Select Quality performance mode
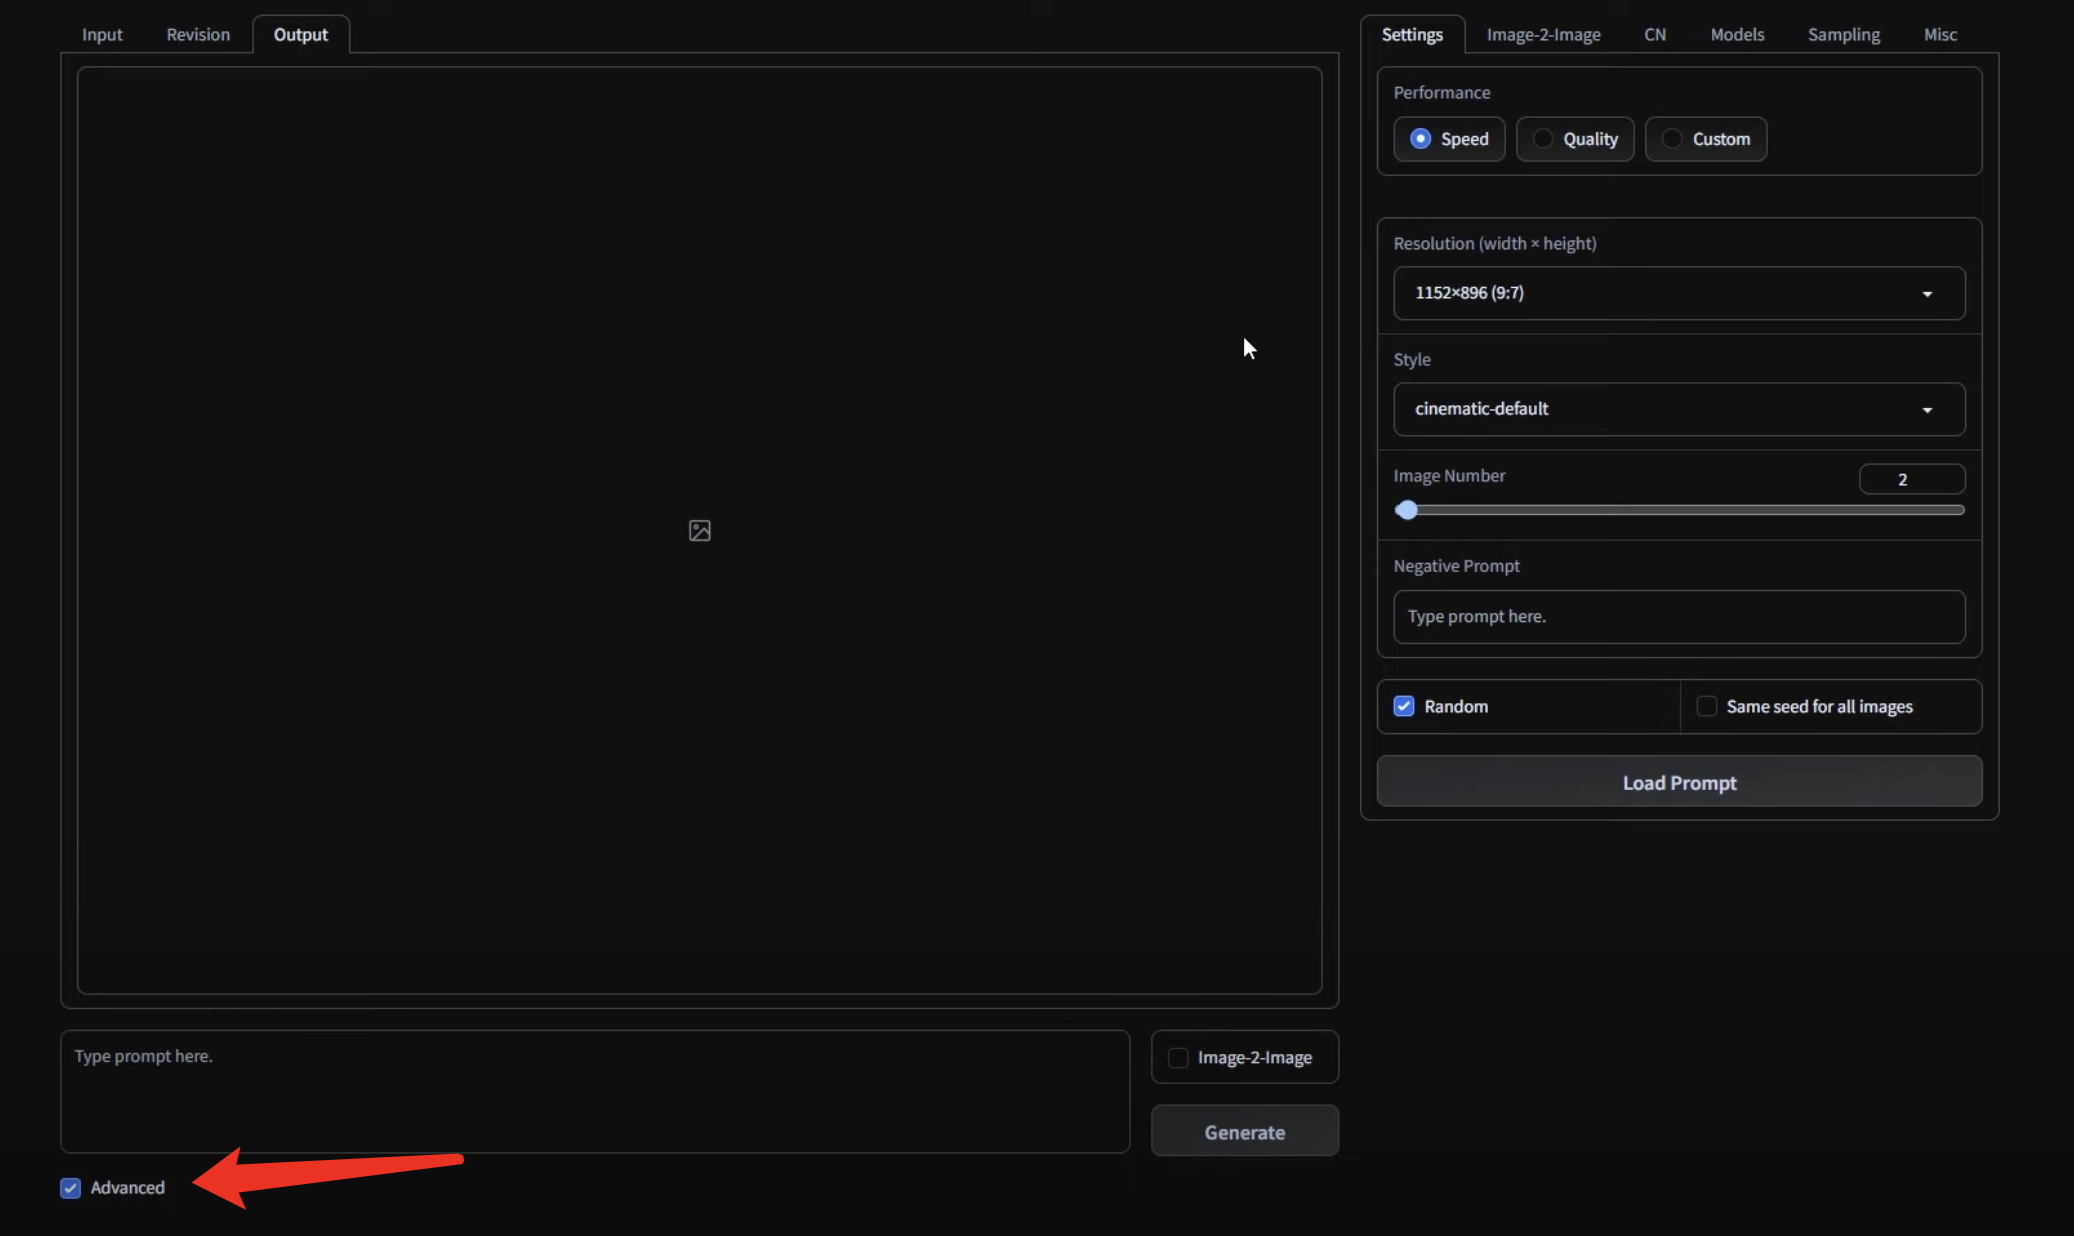Viewport: 2074px width, 1236px height. 1543,139
